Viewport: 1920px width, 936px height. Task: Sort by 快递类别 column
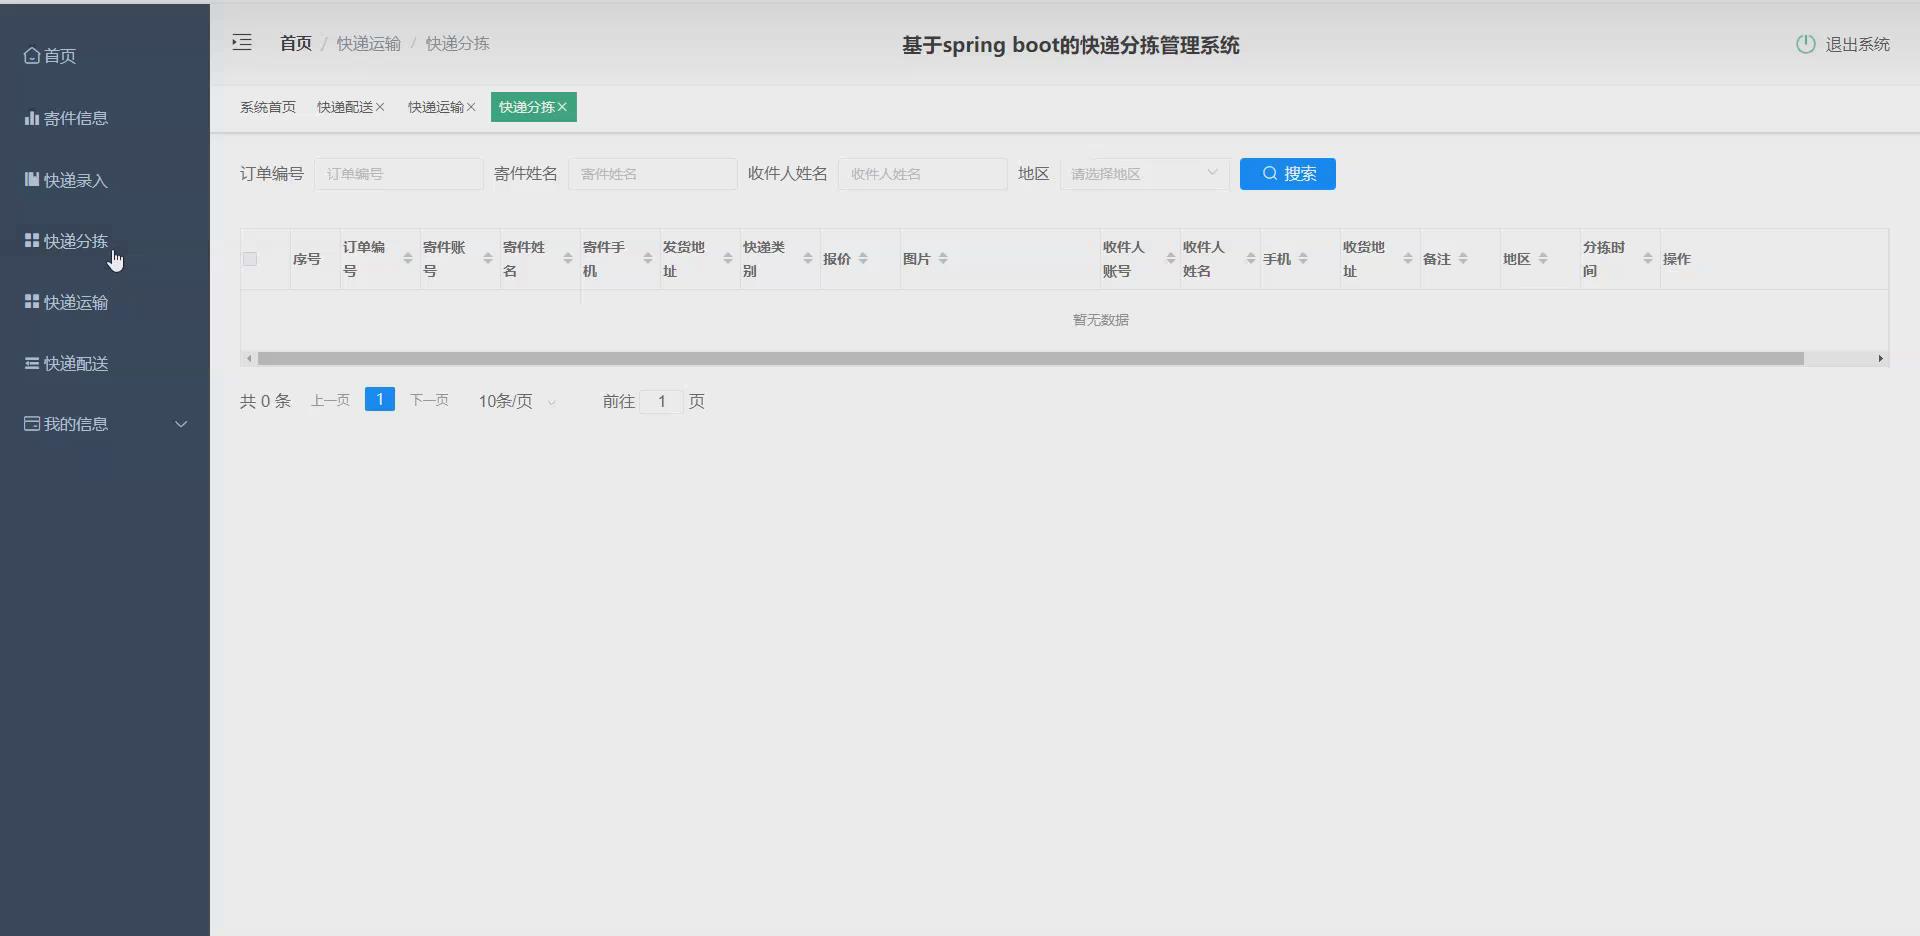[x=808, y=259]
